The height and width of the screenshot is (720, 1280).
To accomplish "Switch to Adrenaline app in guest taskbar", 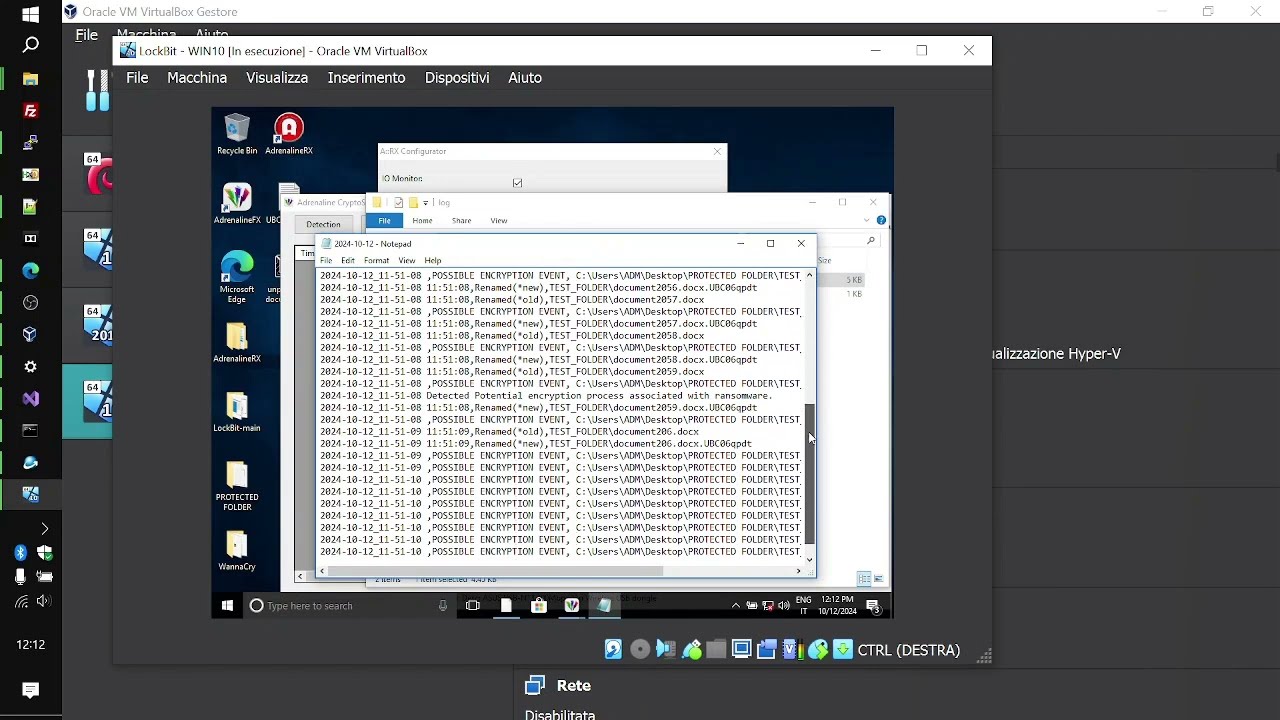I will coord(572,605).
